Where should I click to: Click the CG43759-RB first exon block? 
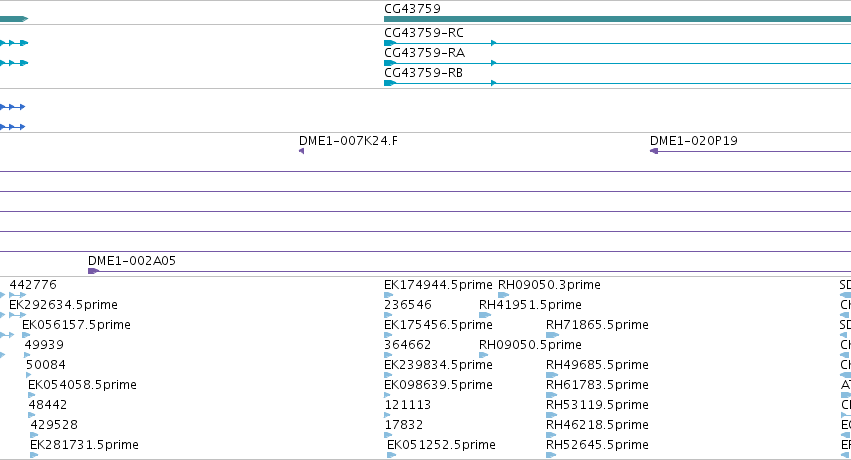(390, 83)
